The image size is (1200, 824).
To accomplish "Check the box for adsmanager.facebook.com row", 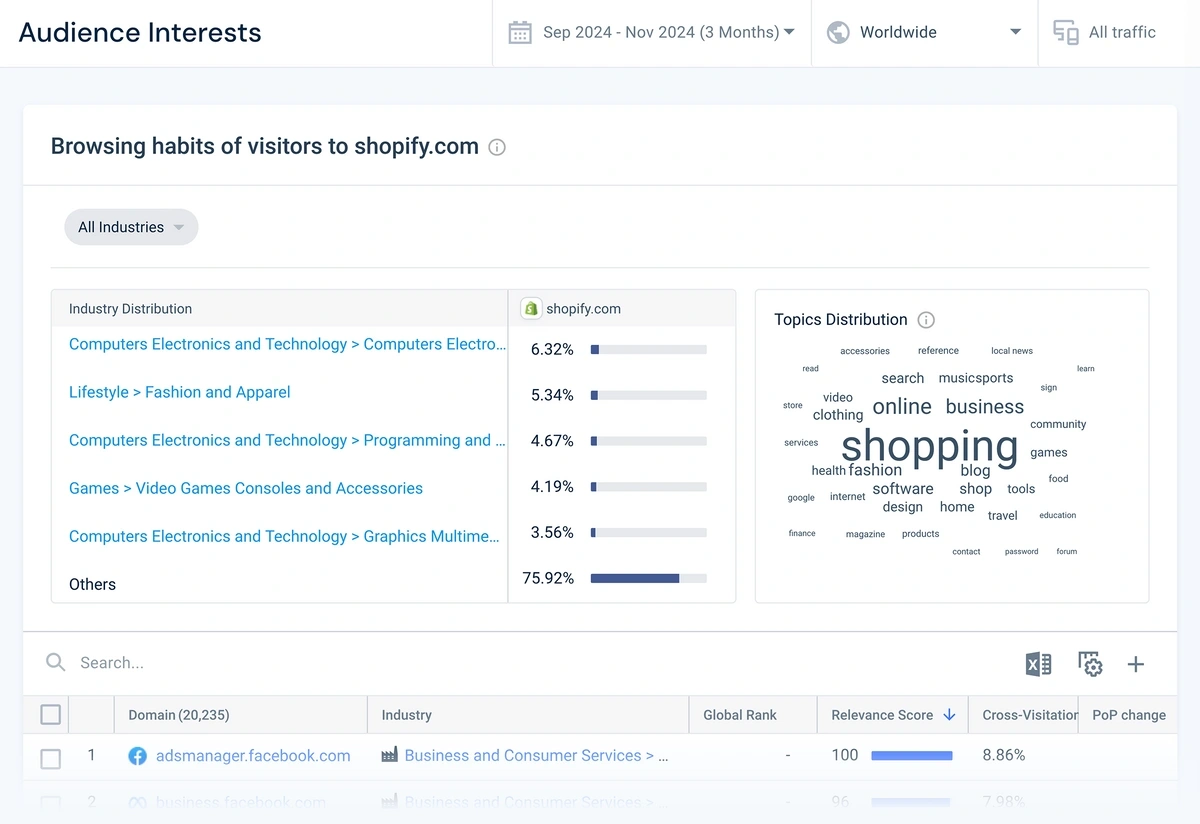I will click(50, 760).
